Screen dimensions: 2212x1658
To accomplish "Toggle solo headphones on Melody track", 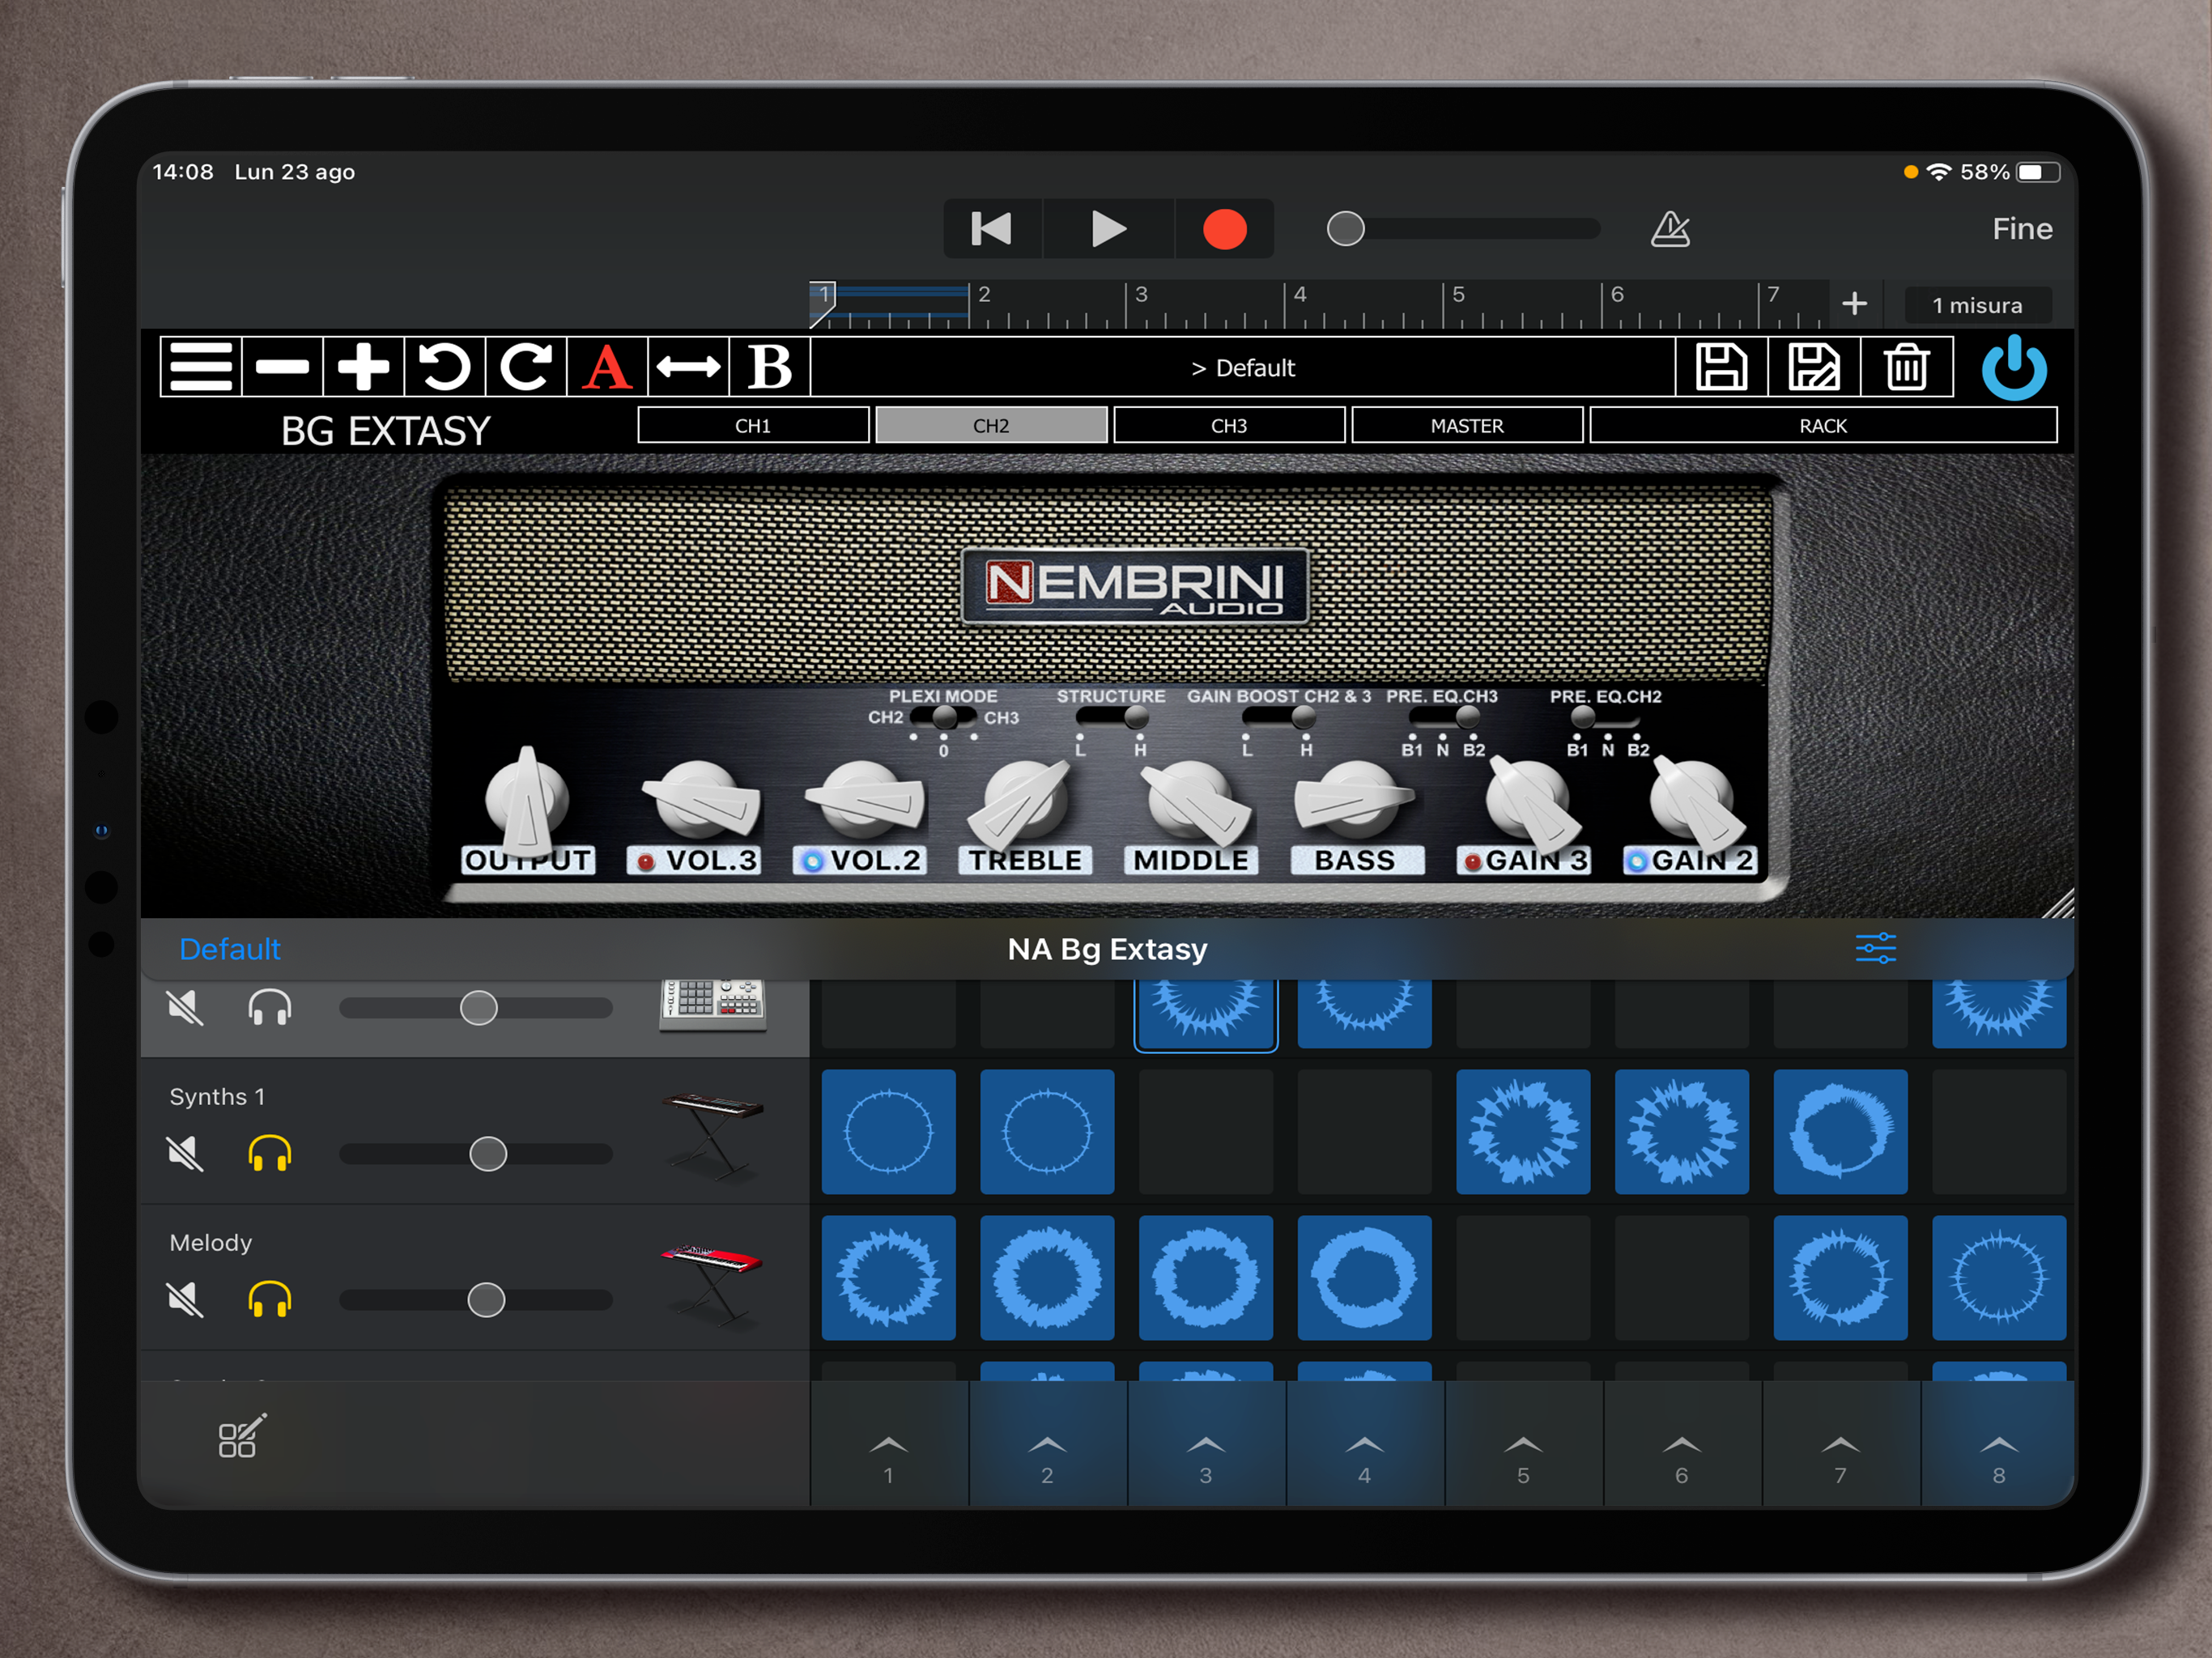I will click(x=269, y=1300).
